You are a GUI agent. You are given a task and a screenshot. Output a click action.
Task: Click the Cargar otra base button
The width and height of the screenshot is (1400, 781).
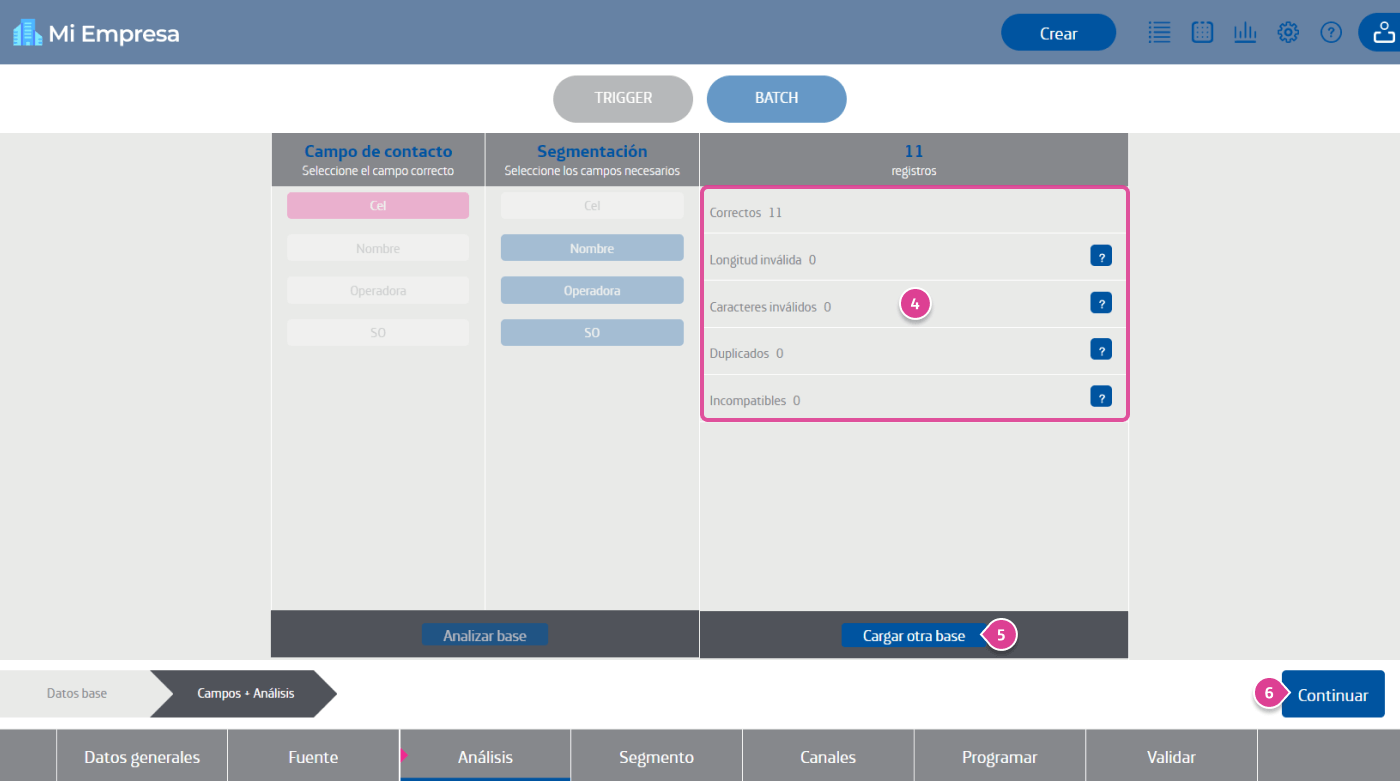(x=914, y=636)
